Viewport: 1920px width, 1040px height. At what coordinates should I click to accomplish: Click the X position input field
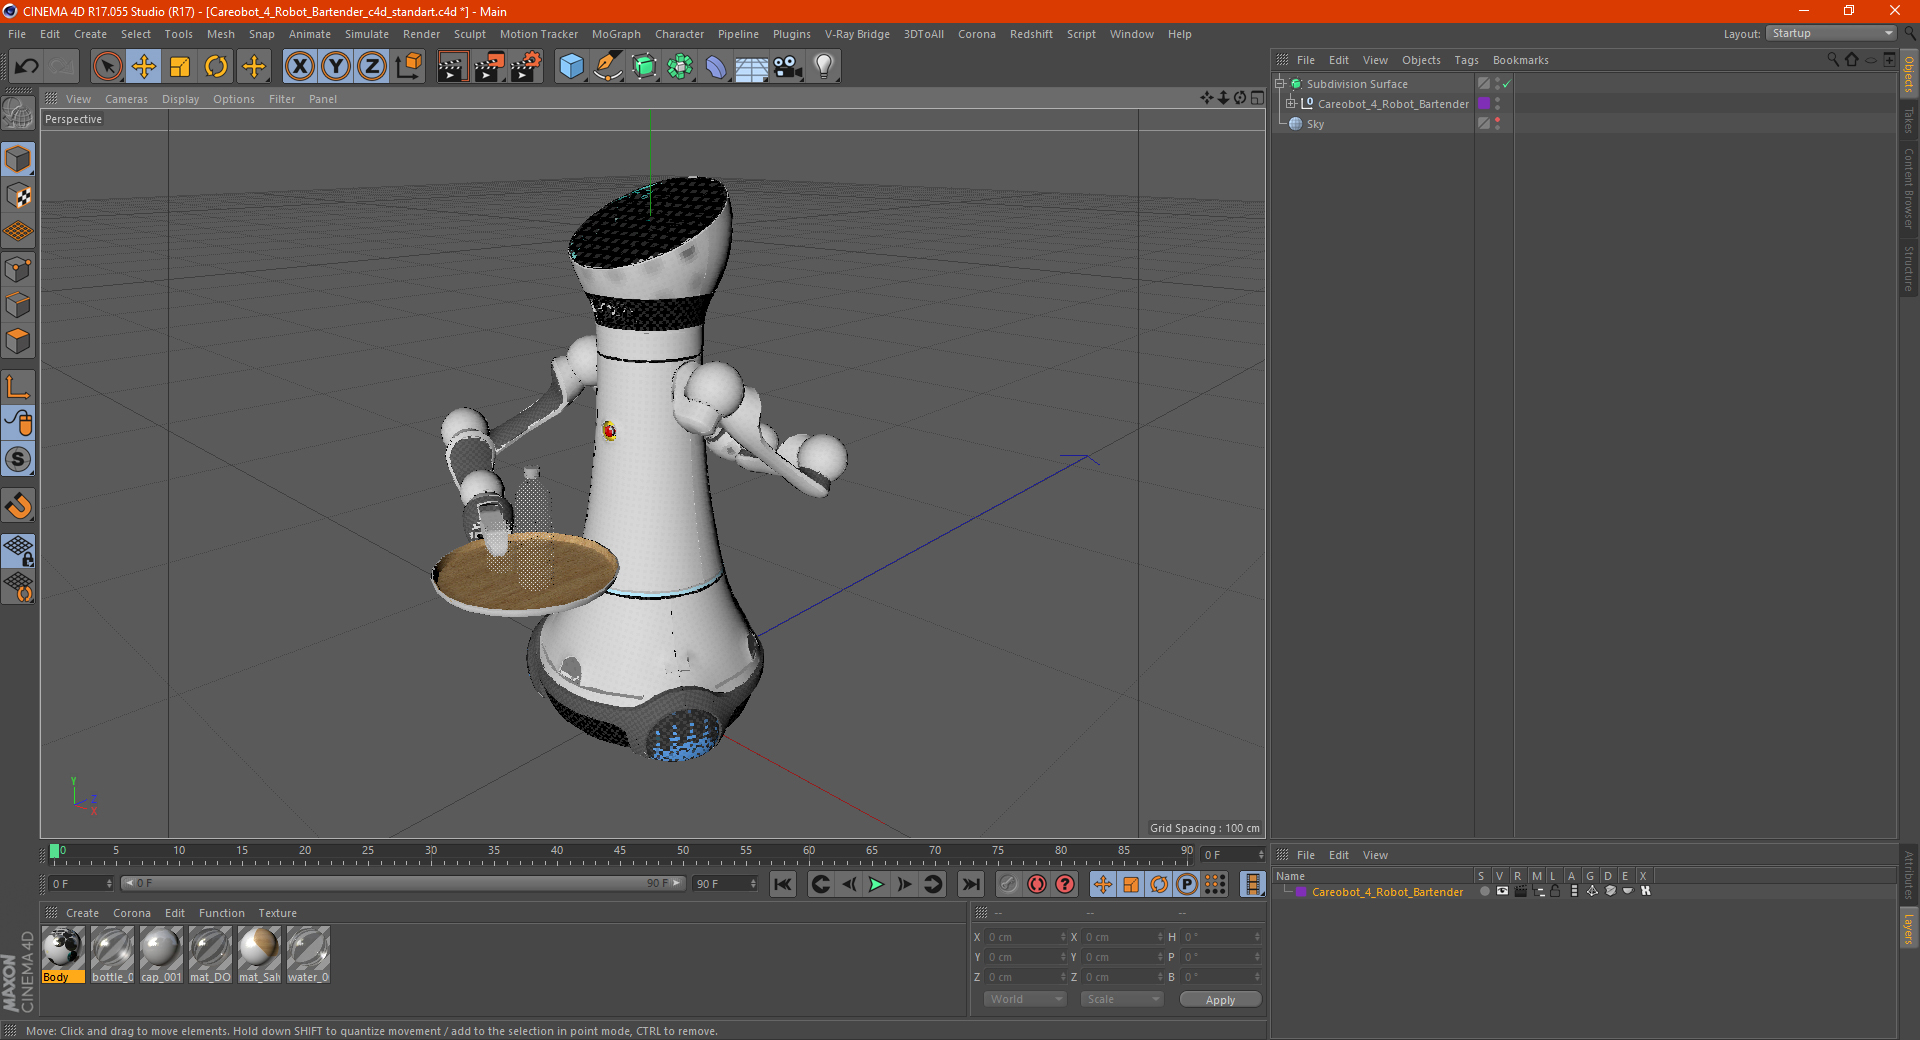(1024, 937)
